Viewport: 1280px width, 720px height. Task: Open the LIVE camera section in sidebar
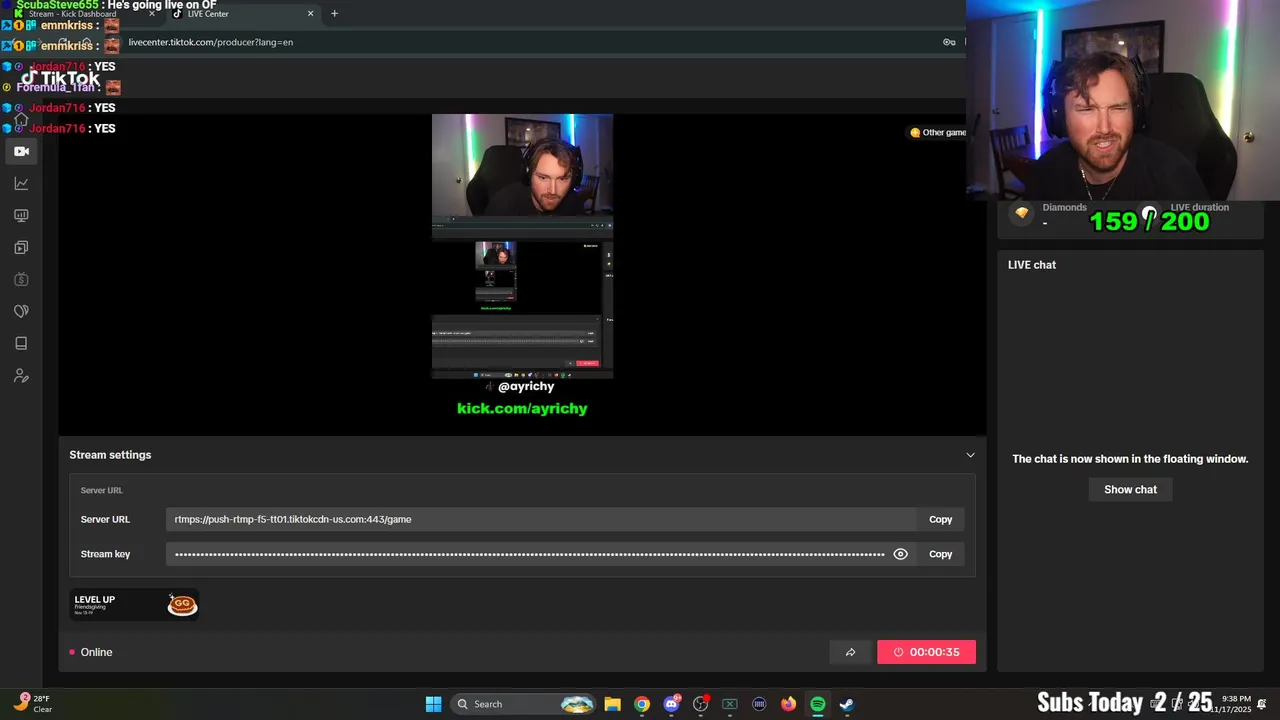click(21, 151)
